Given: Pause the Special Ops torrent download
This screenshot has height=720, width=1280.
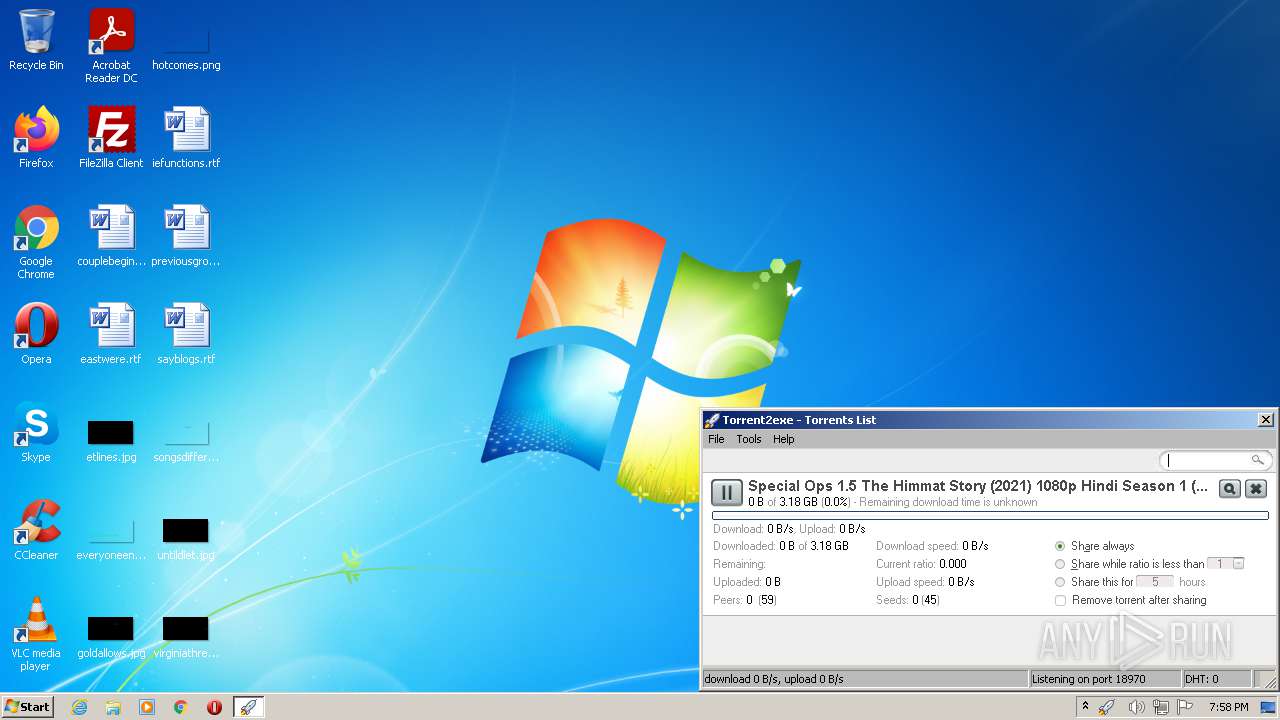Looking at the screenshot, I should [x=727, y=492].
